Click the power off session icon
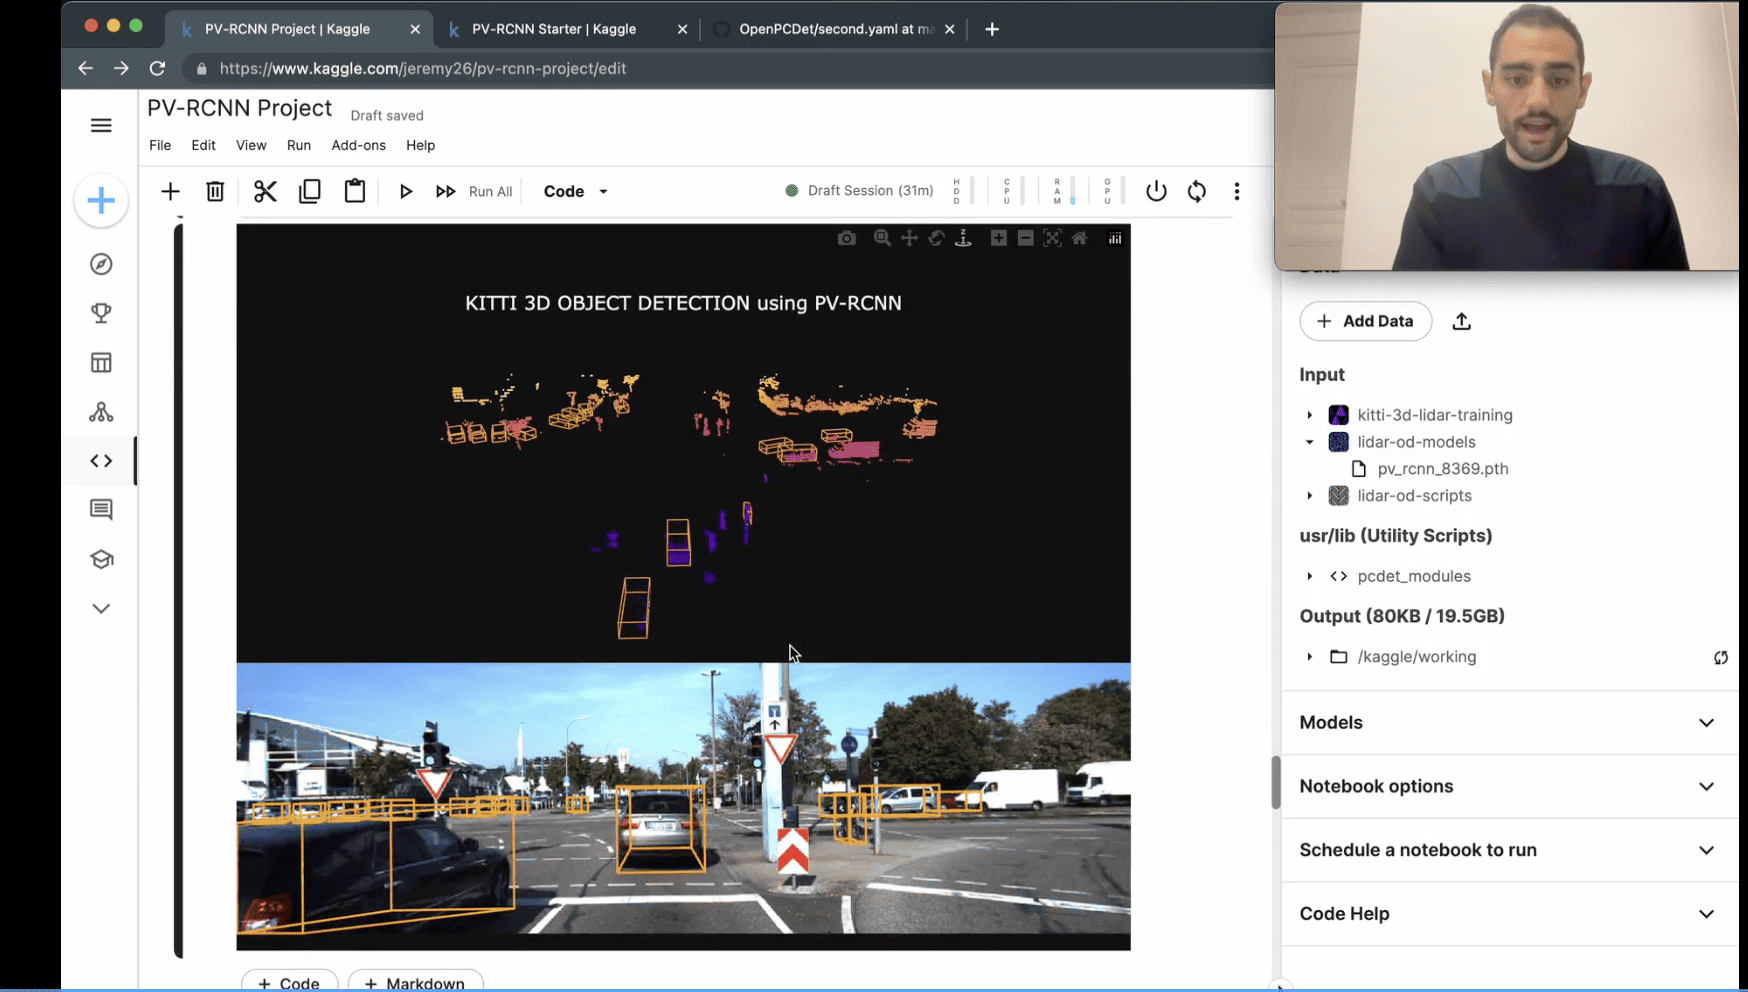The width and height of the screenshot is (1748, 992). [x=1156, y=191]
